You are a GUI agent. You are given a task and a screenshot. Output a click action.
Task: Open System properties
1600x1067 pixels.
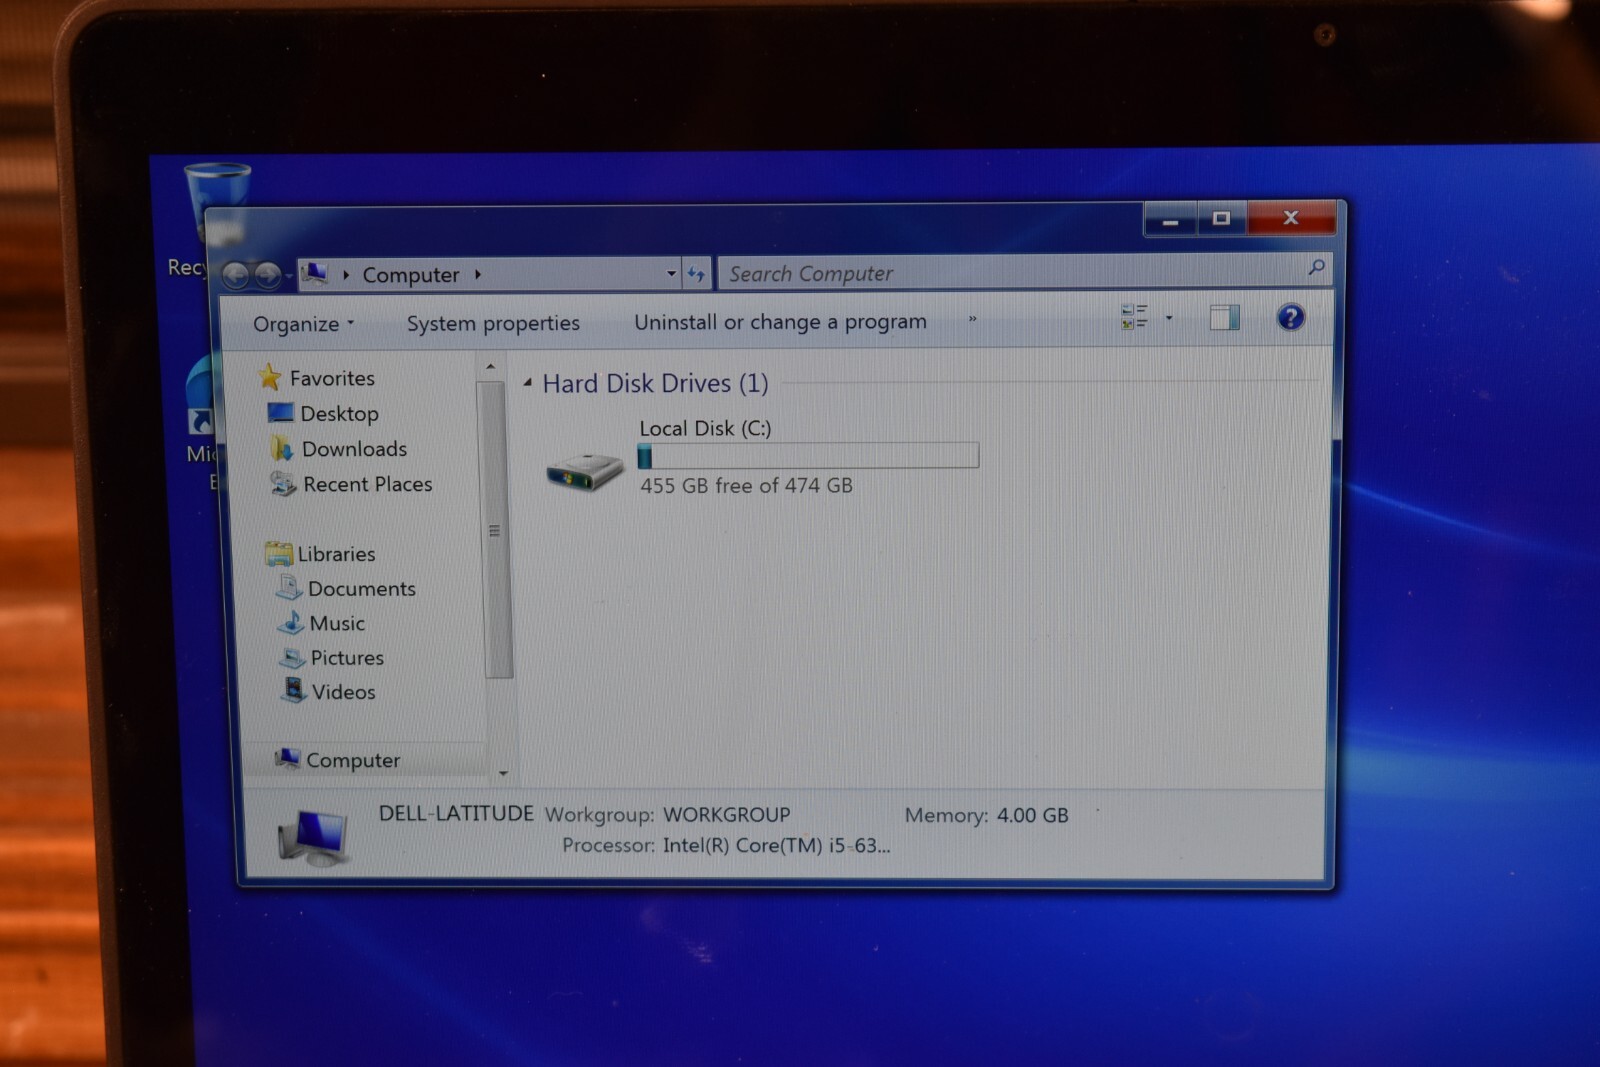click(493, 323)
